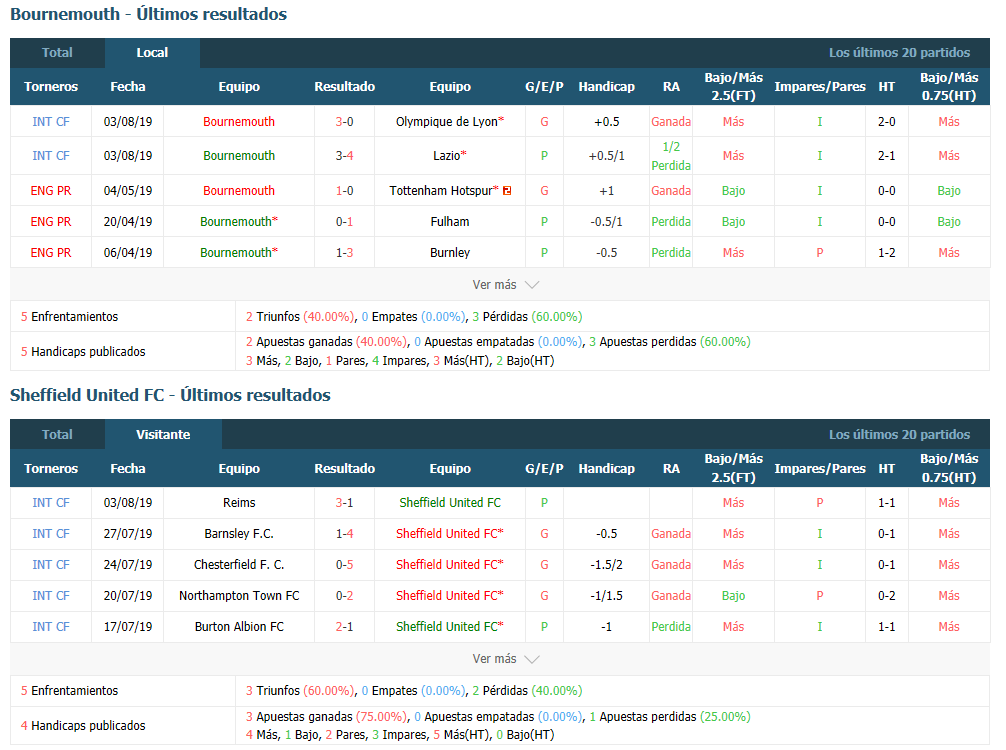Click date 04/05/19 in Bournemouth table

click(x=128, y=191)
